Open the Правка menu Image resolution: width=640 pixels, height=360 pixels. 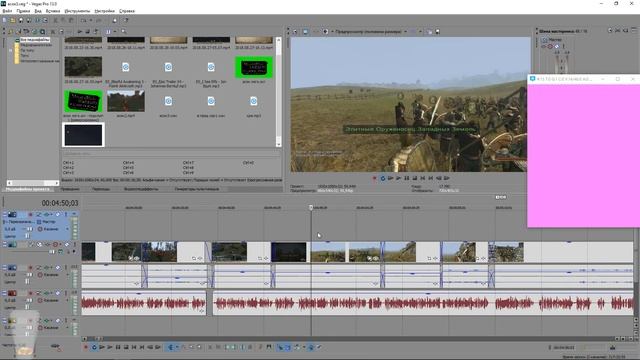point(23,11)
